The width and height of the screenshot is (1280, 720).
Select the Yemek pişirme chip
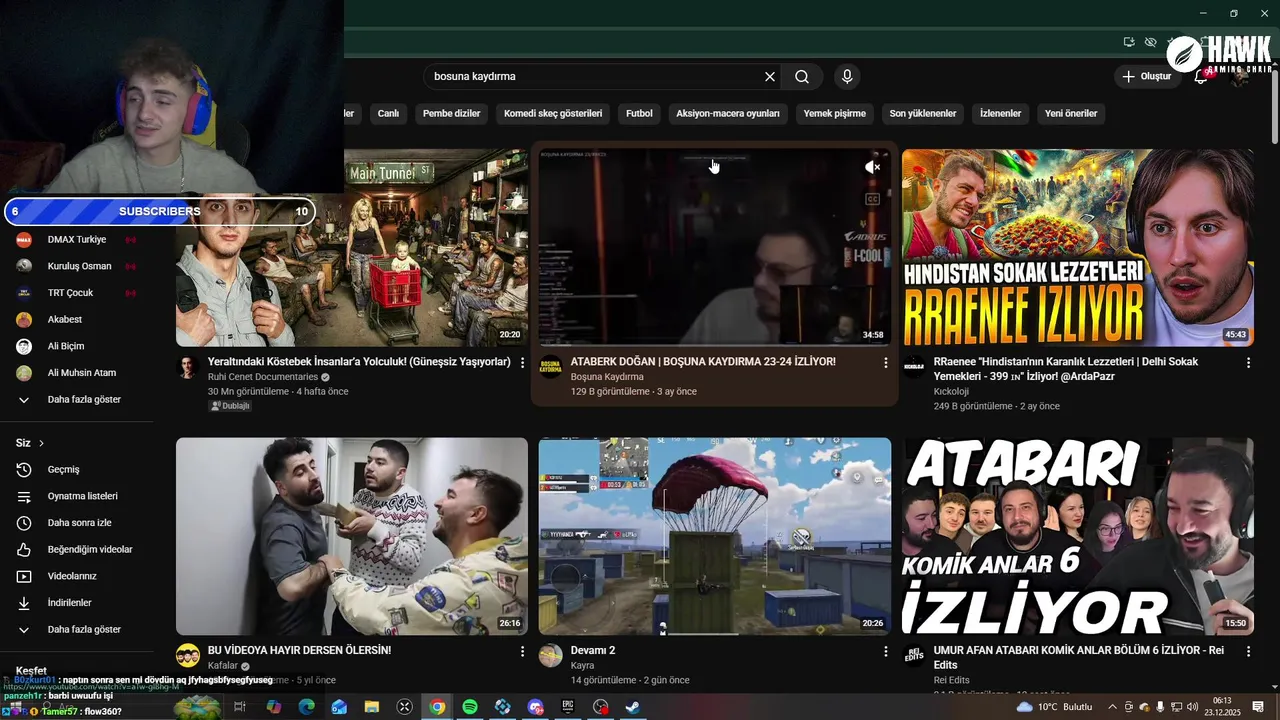(835, 114)
